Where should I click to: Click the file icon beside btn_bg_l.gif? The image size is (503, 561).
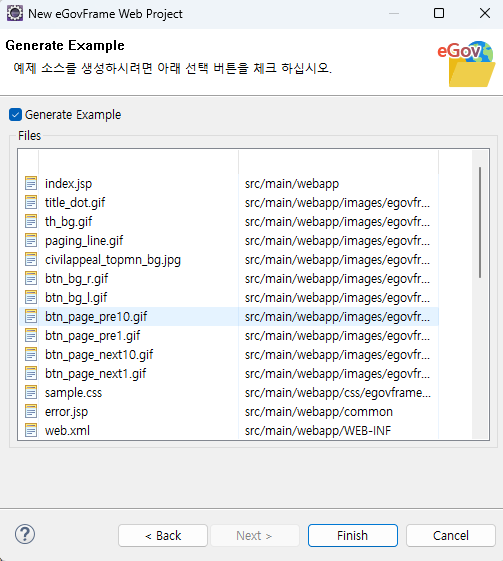tap(31, 297)
